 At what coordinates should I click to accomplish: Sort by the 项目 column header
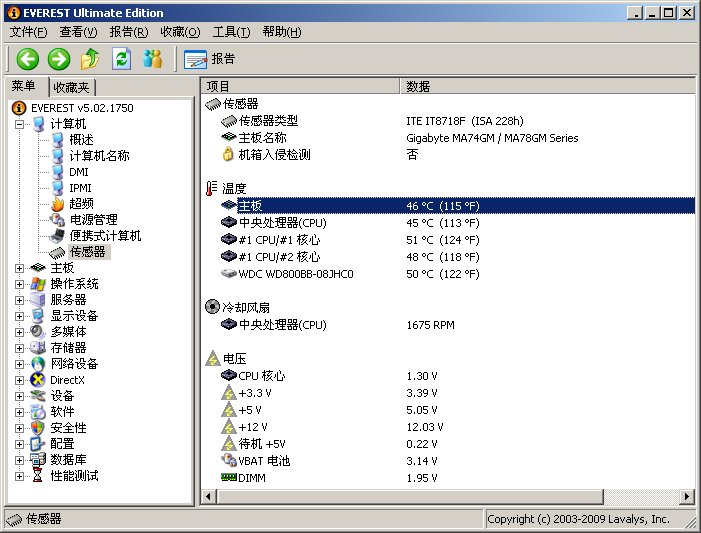(300, 86)
